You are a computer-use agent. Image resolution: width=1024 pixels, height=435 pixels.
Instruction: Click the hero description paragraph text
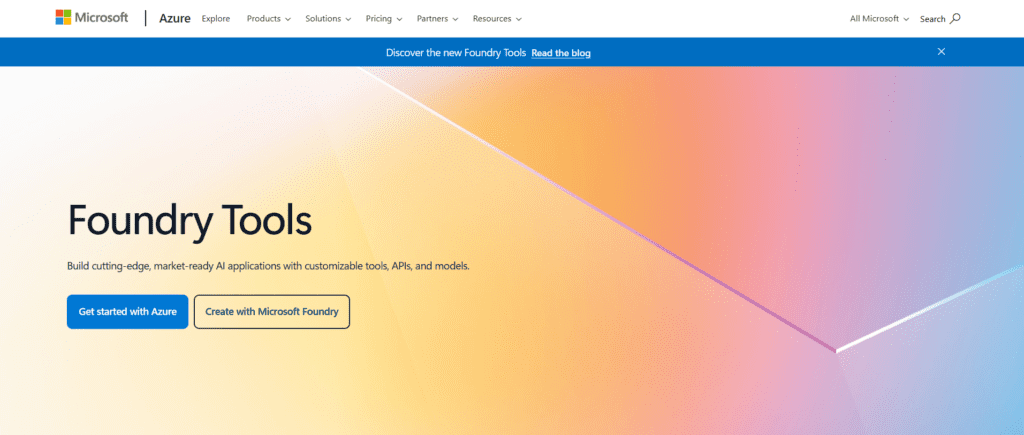point(268,267)
